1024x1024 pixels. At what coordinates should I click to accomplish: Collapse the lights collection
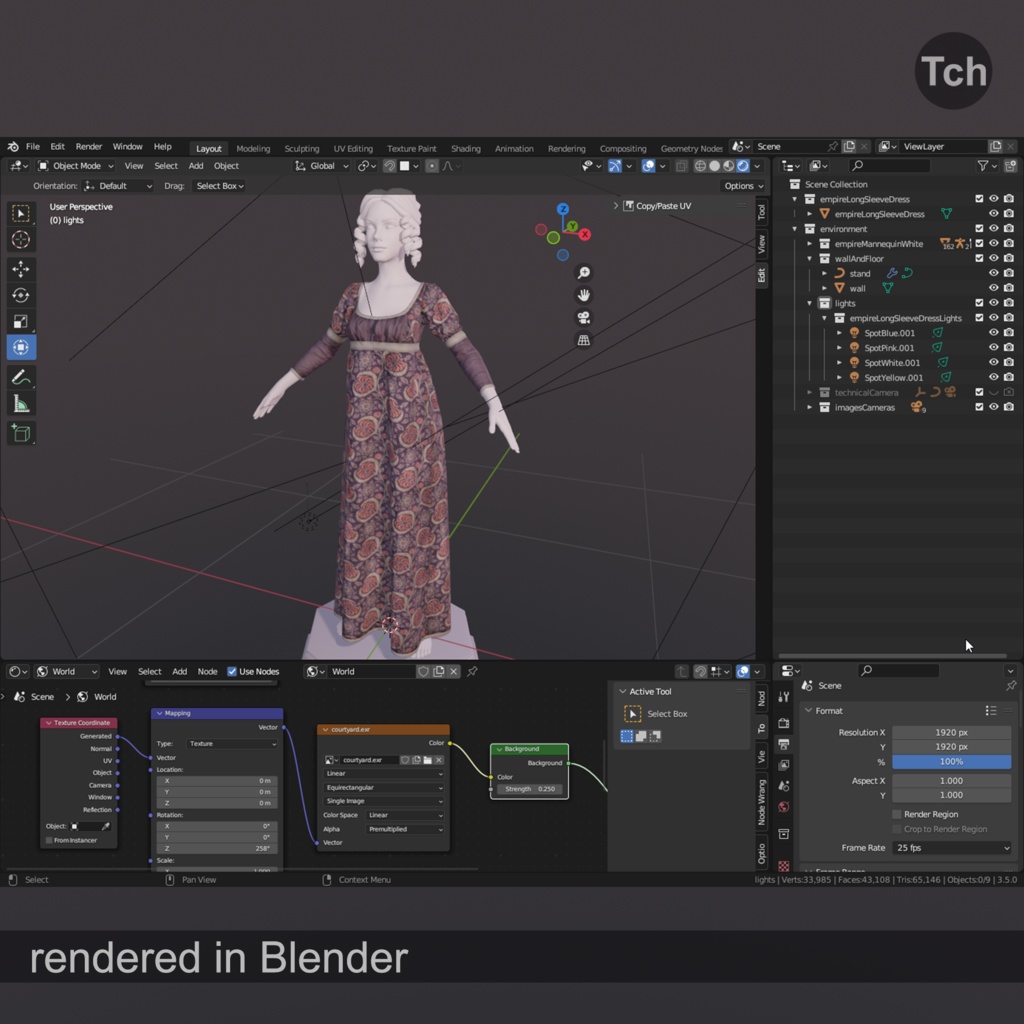pyautogui.click(x=808, y=303)
